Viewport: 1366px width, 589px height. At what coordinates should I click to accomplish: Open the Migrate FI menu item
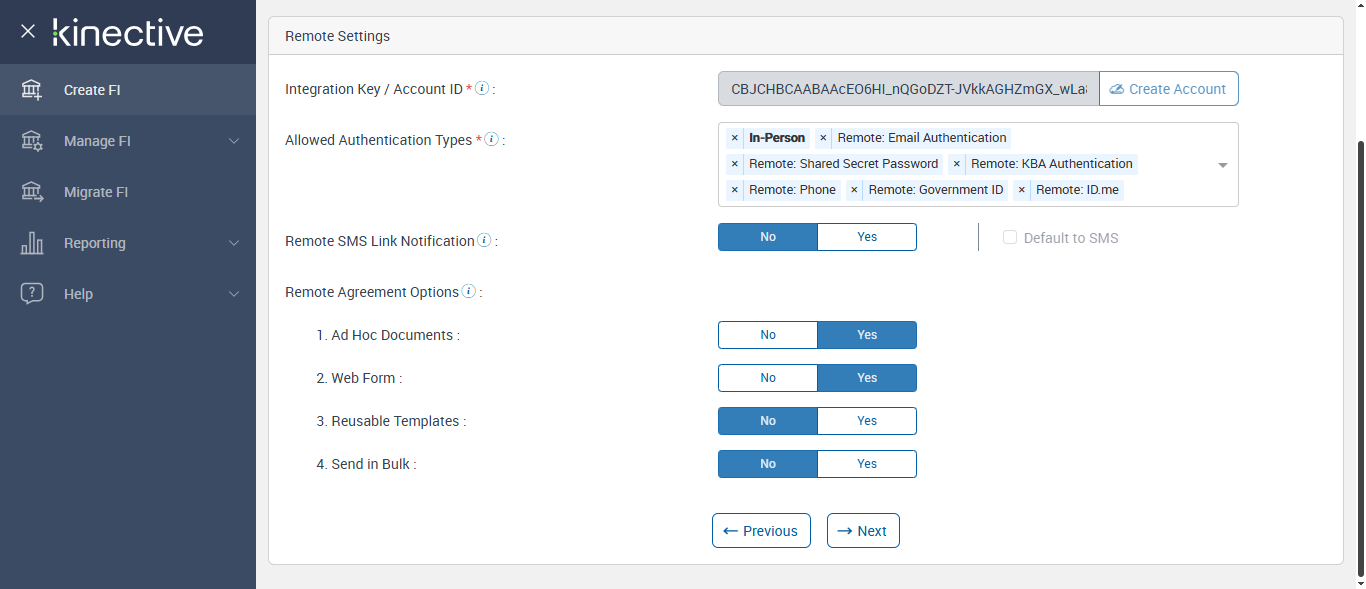point(96,192)
